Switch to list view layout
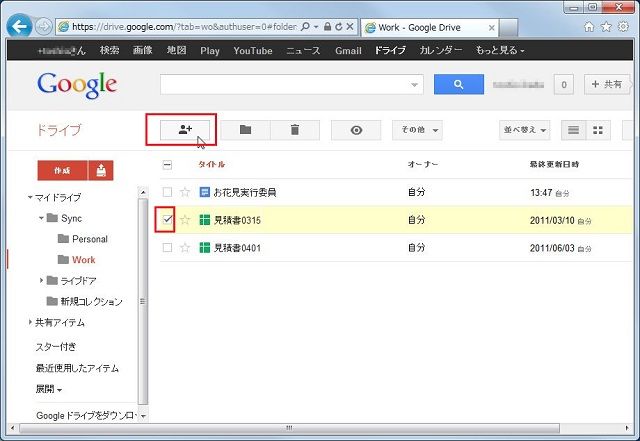Viewport: 640px width, 441px height. 573,130
